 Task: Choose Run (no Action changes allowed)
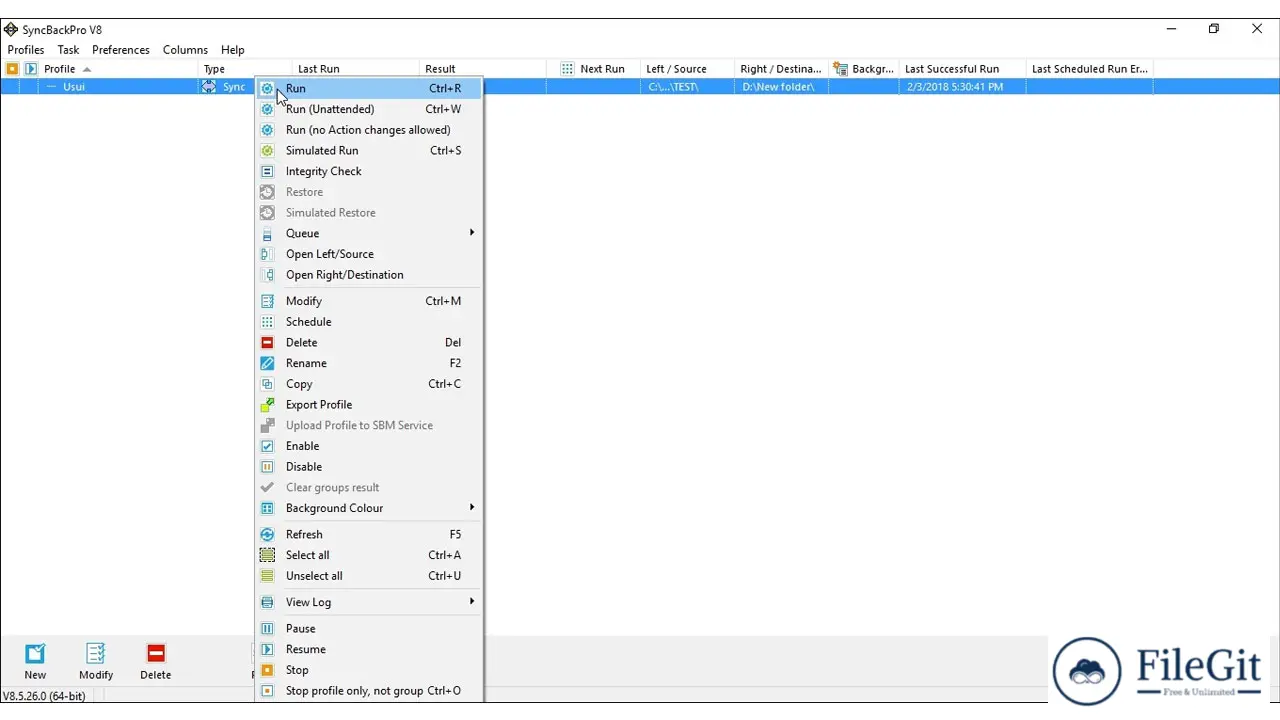point(369,130)
